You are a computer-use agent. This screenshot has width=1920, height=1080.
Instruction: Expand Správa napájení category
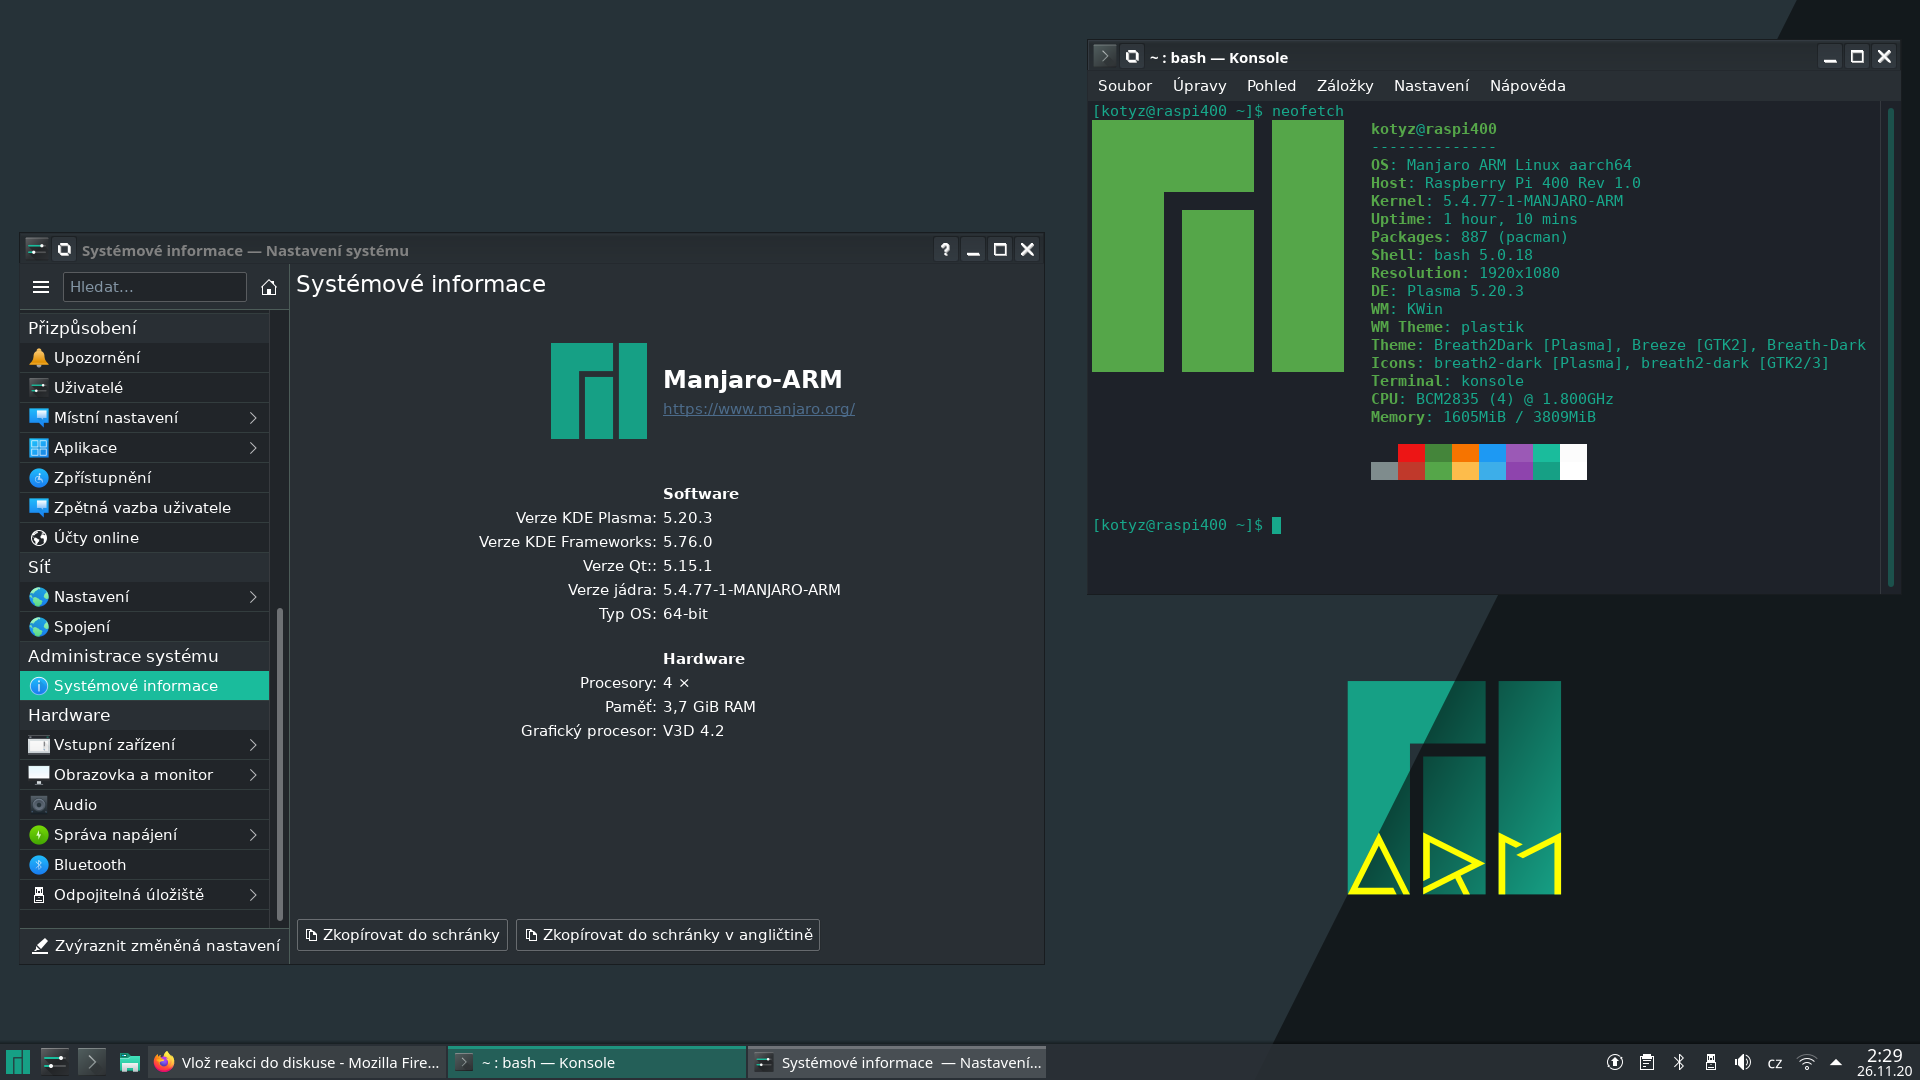(x=144, y=835)
